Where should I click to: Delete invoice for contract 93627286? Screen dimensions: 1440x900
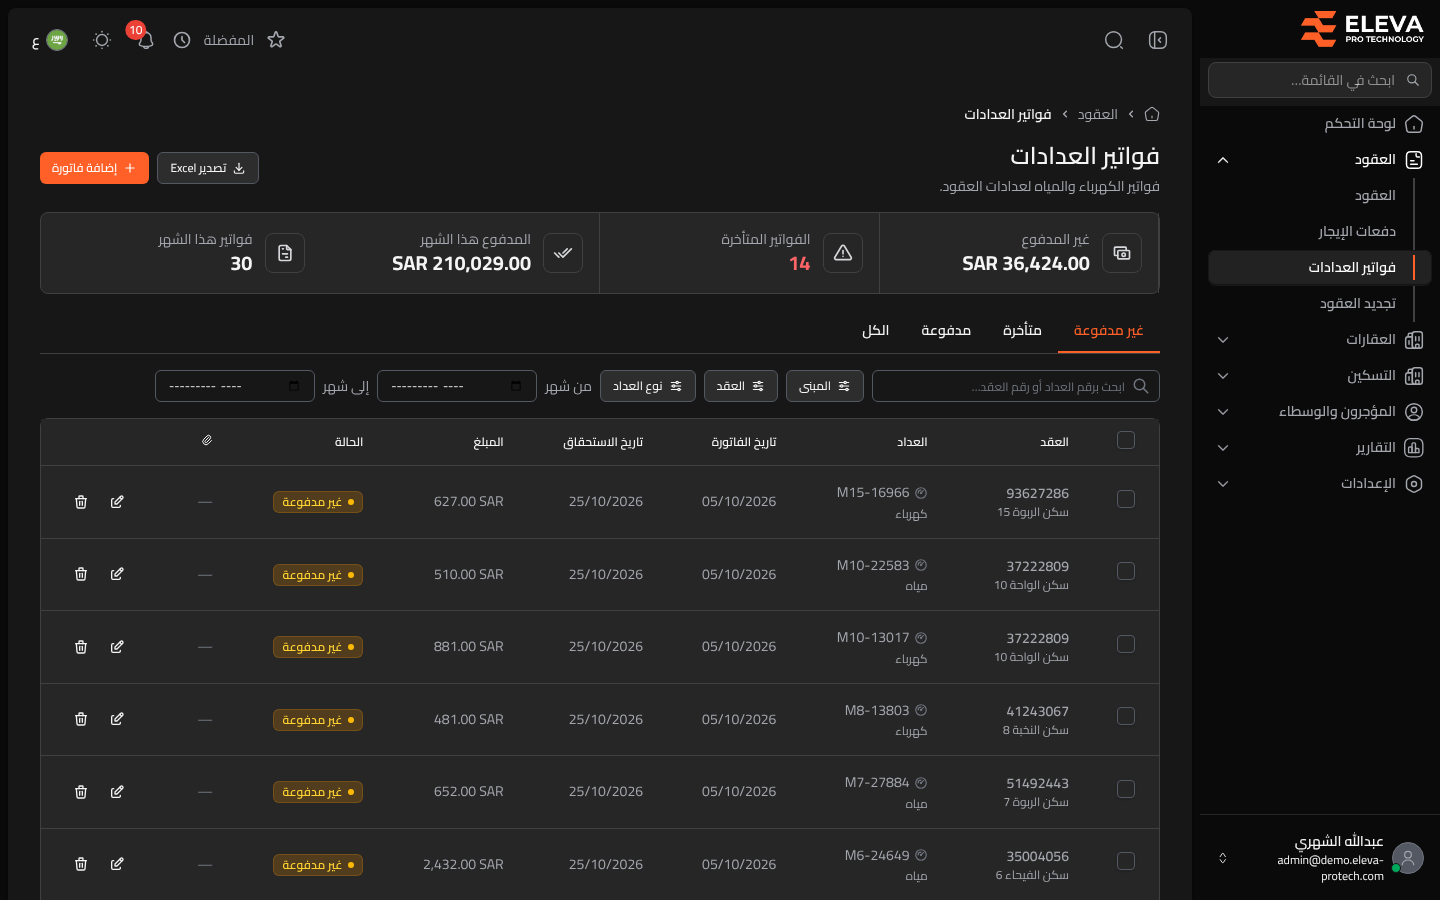(x=81, y=502)
